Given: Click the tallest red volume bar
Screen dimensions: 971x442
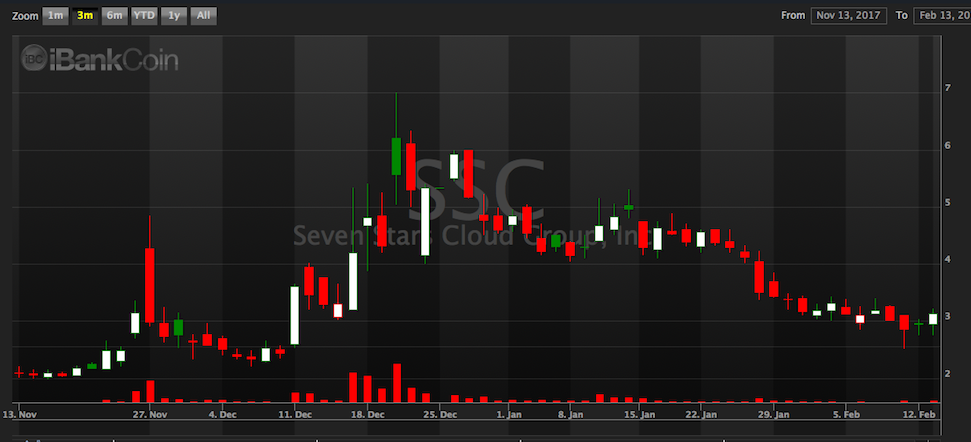Looking at the screenshot, I should coord(397,383).
